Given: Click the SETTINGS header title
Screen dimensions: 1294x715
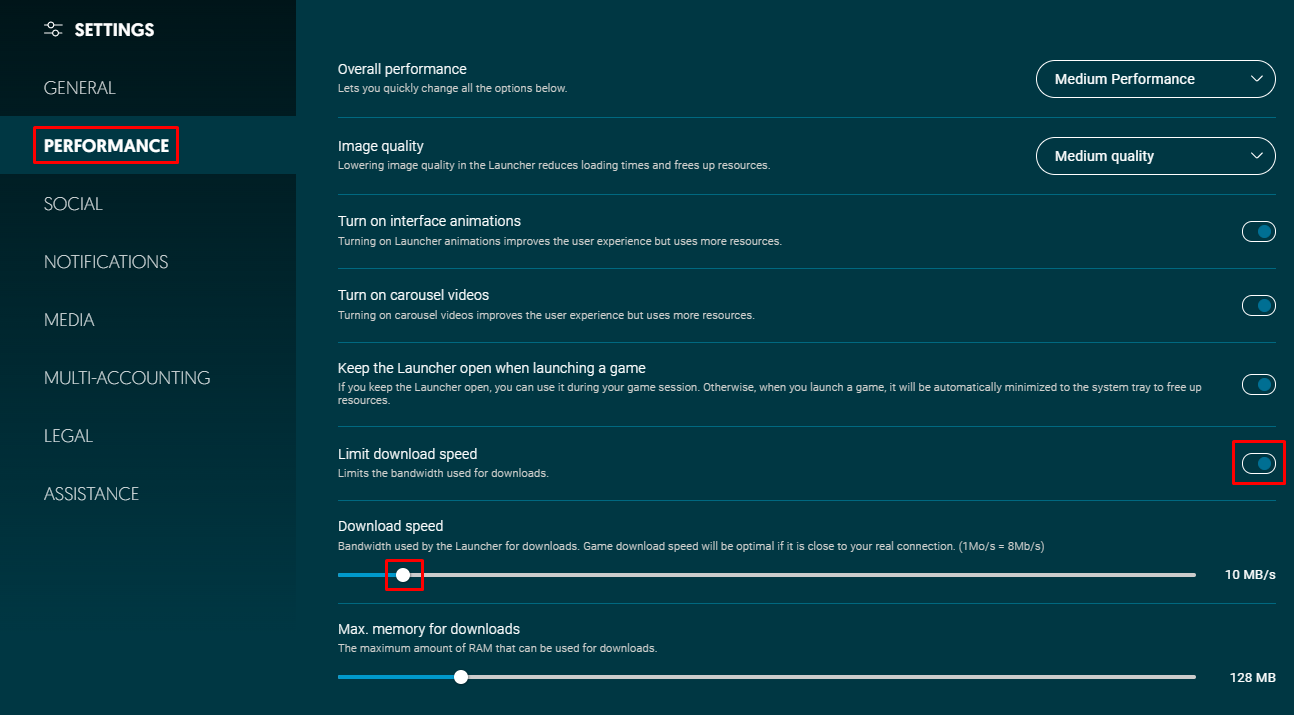Looking at the screenshot, I should (x=114, y=29).
